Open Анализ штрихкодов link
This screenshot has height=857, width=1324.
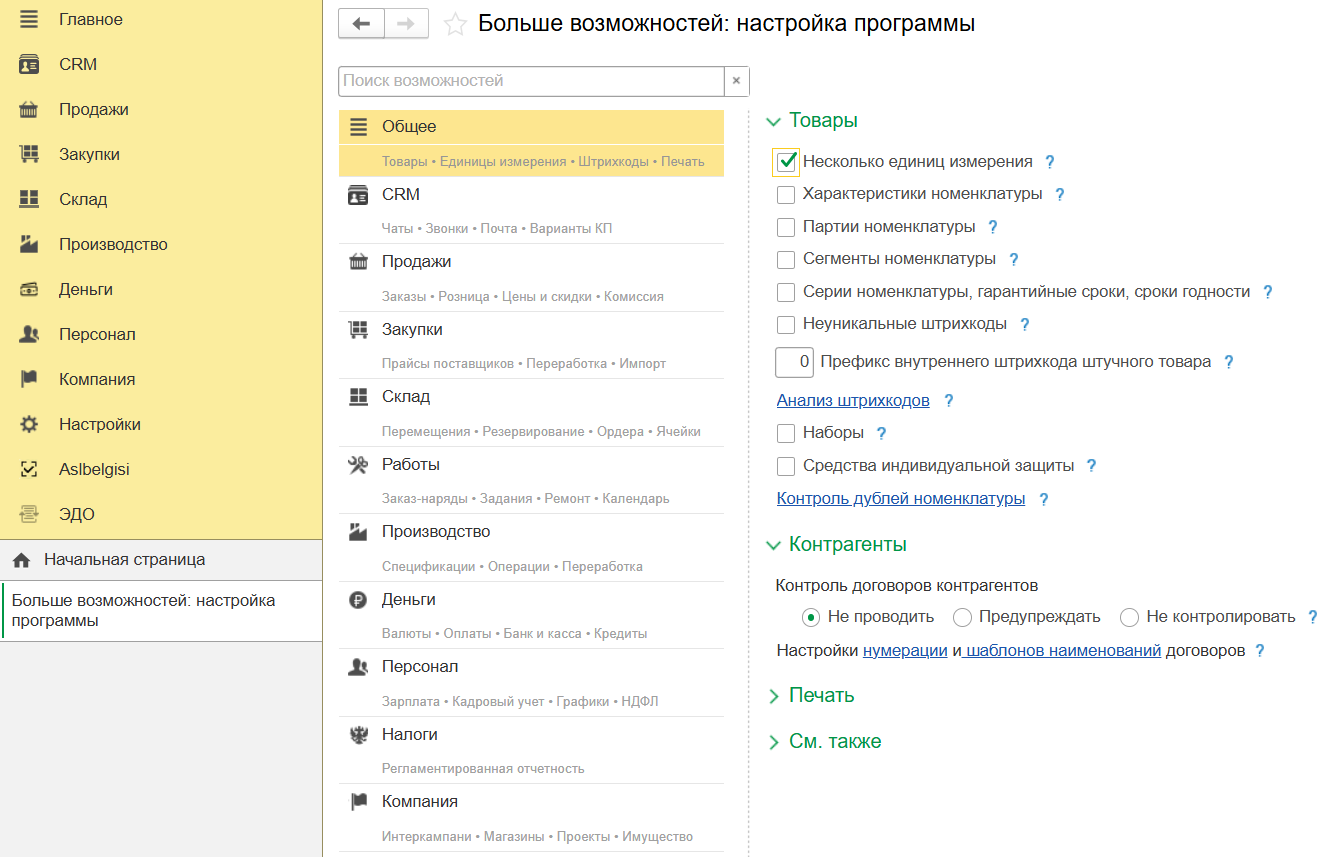853,401
